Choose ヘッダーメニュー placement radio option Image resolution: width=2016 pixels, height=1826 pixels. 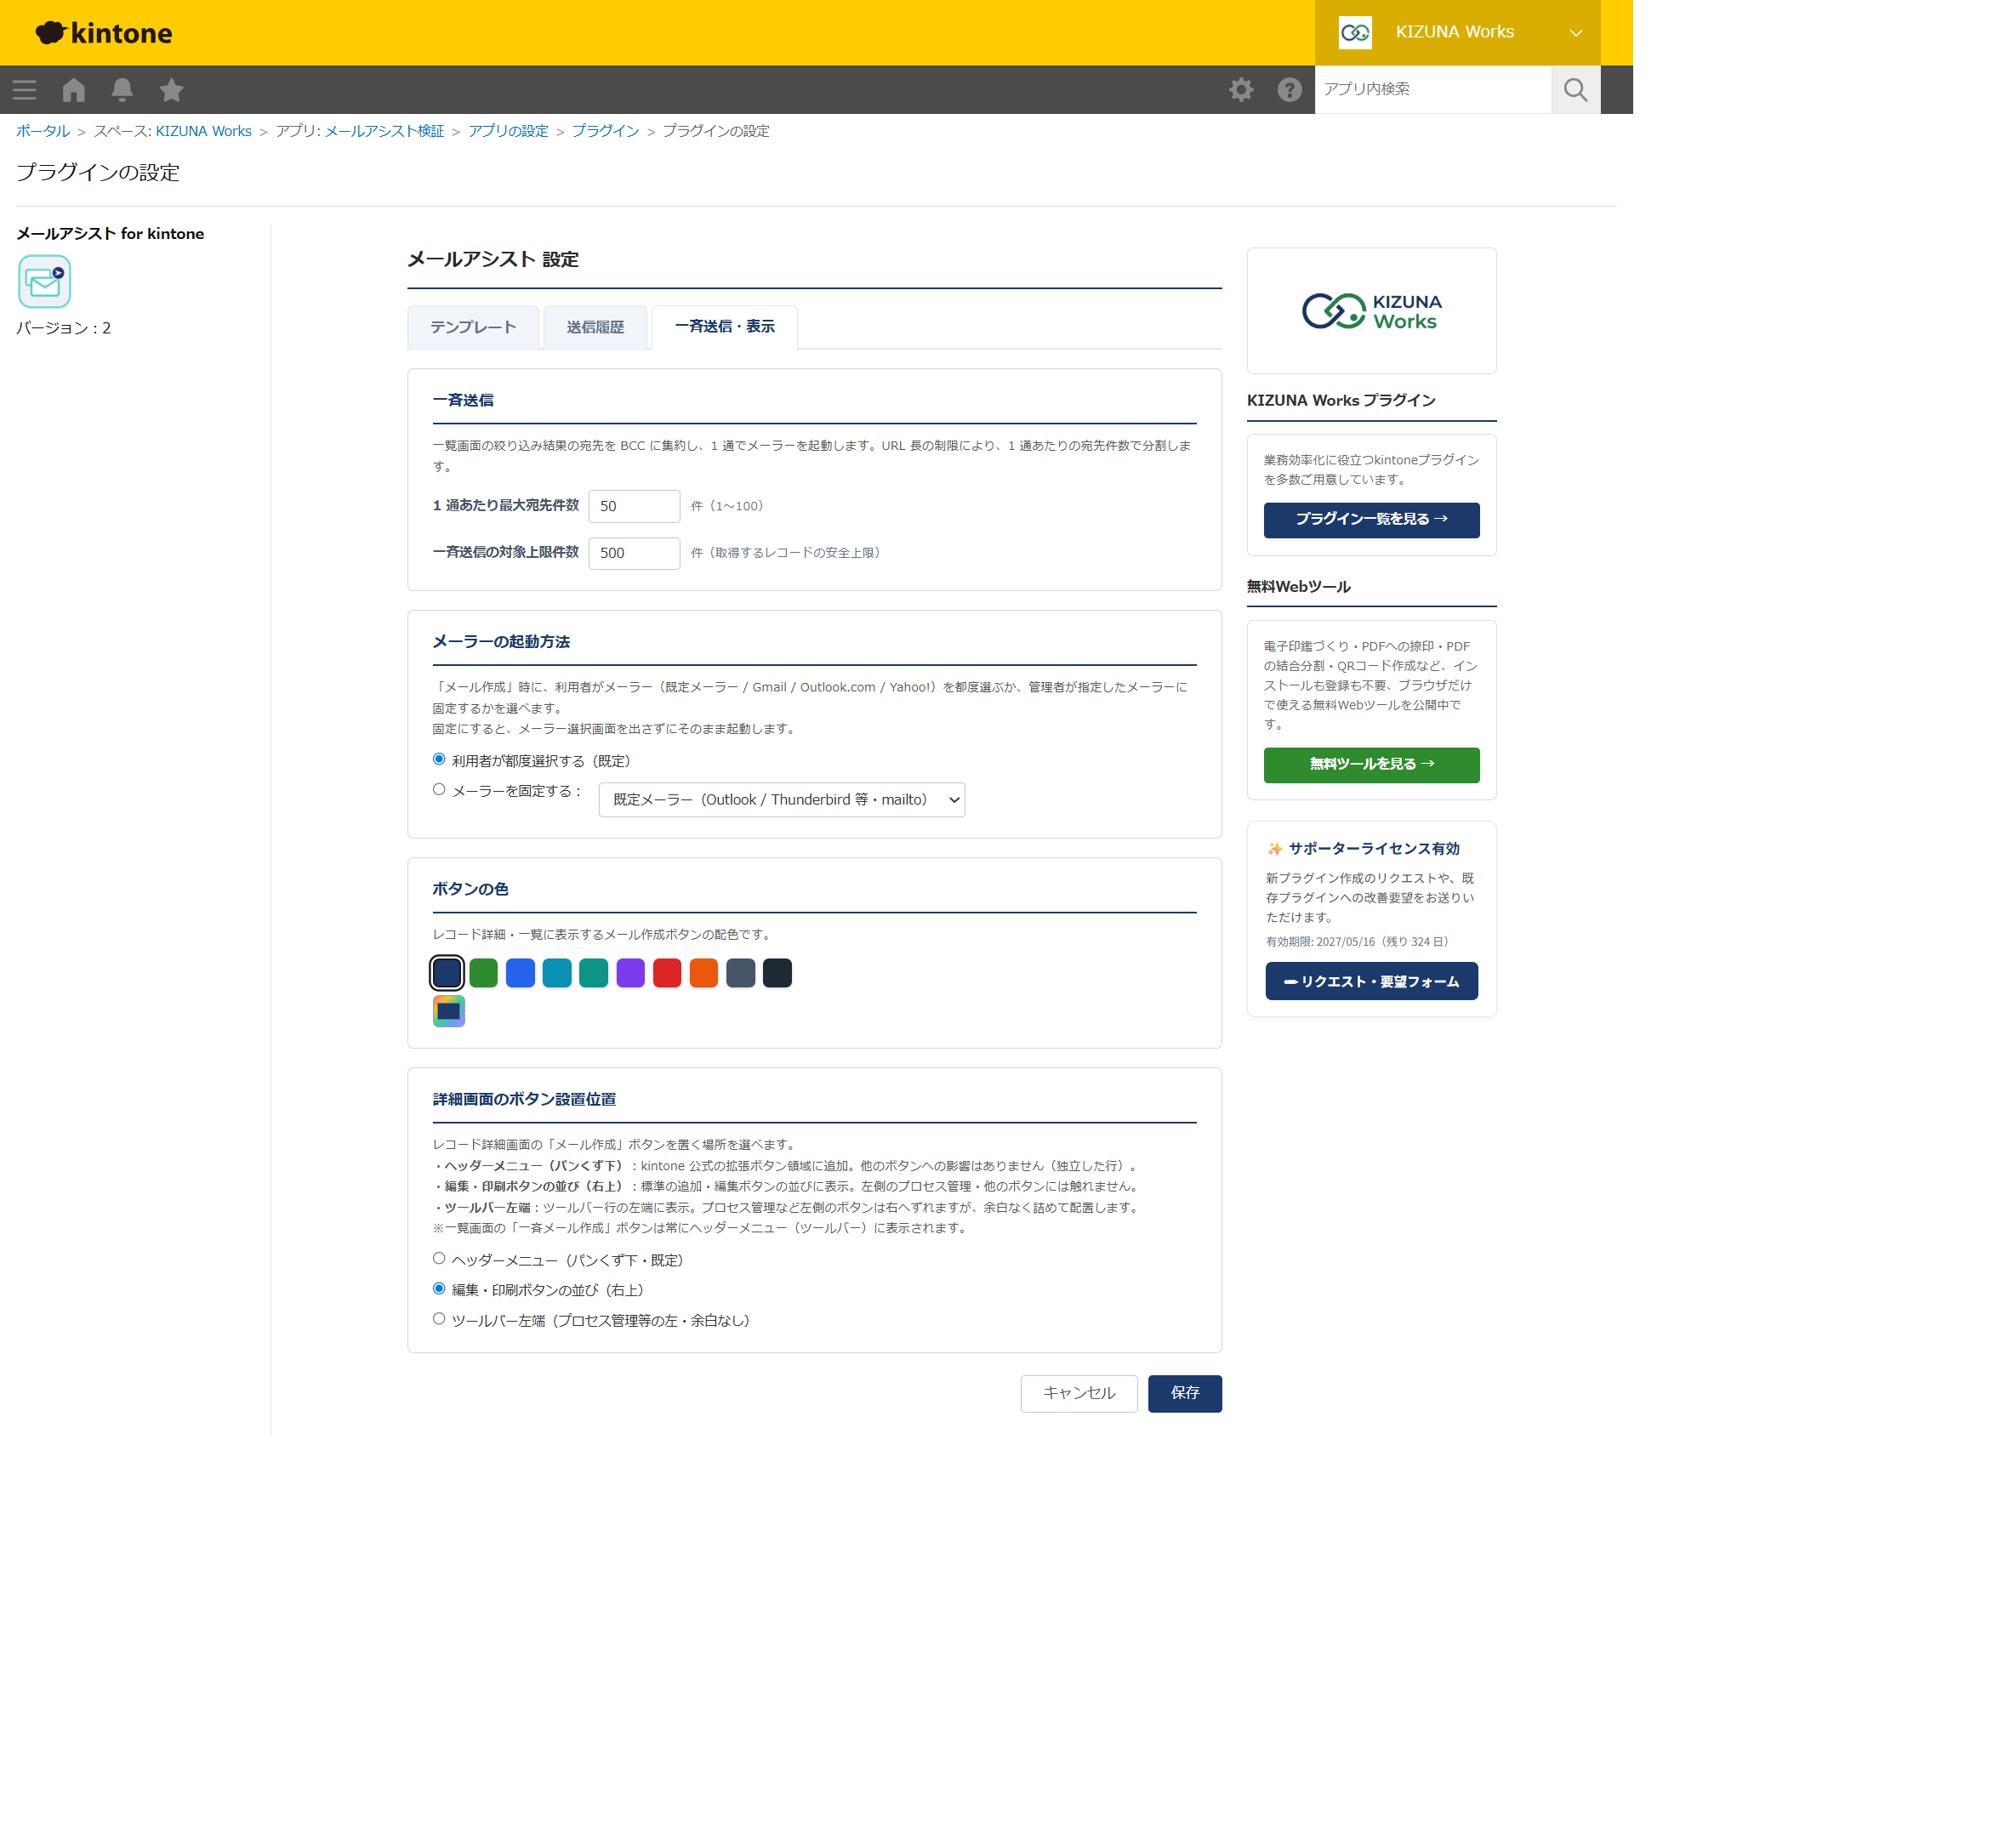(439, 1258)
